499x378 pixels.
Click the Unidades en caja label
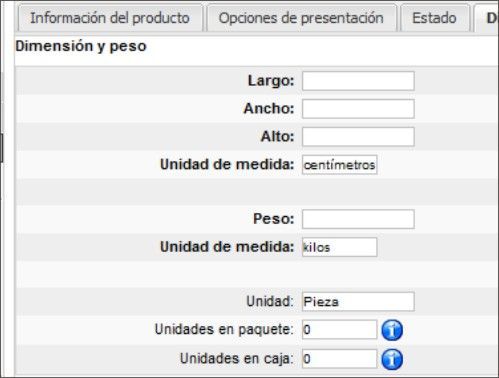point(237,359)
